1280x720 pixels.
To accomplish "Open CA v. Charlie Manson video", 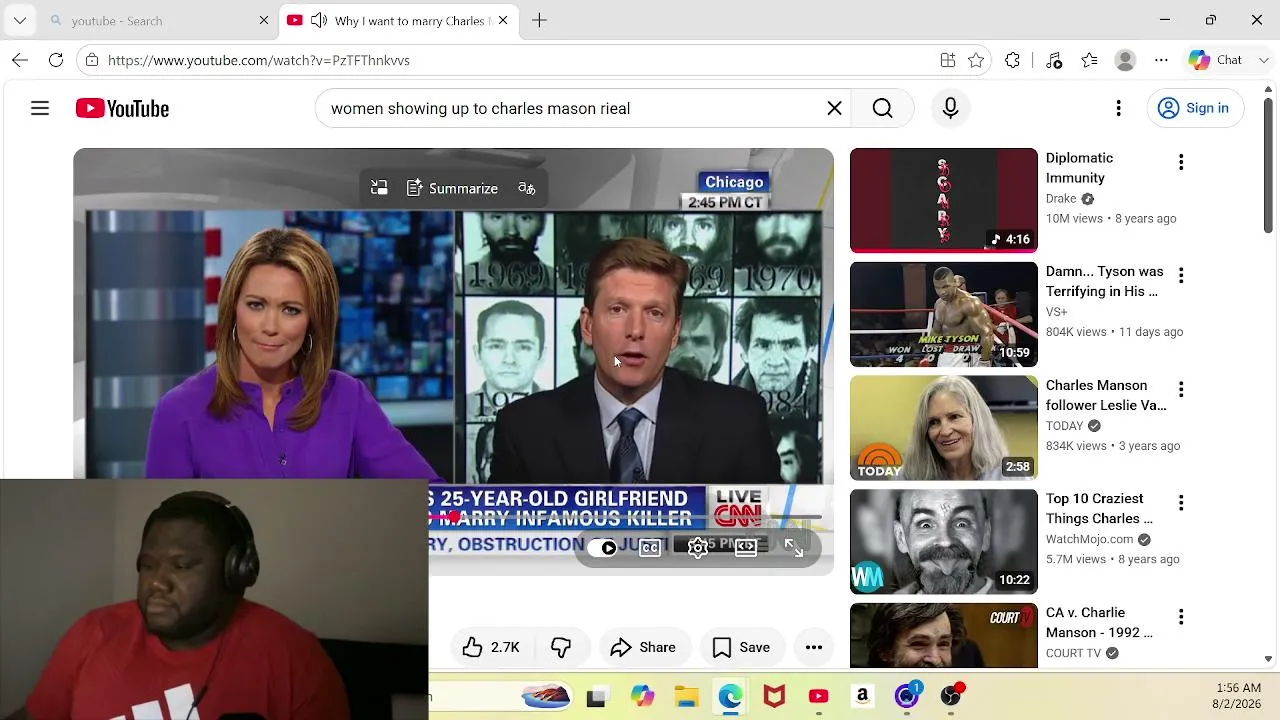I will (x=944, y=634).
